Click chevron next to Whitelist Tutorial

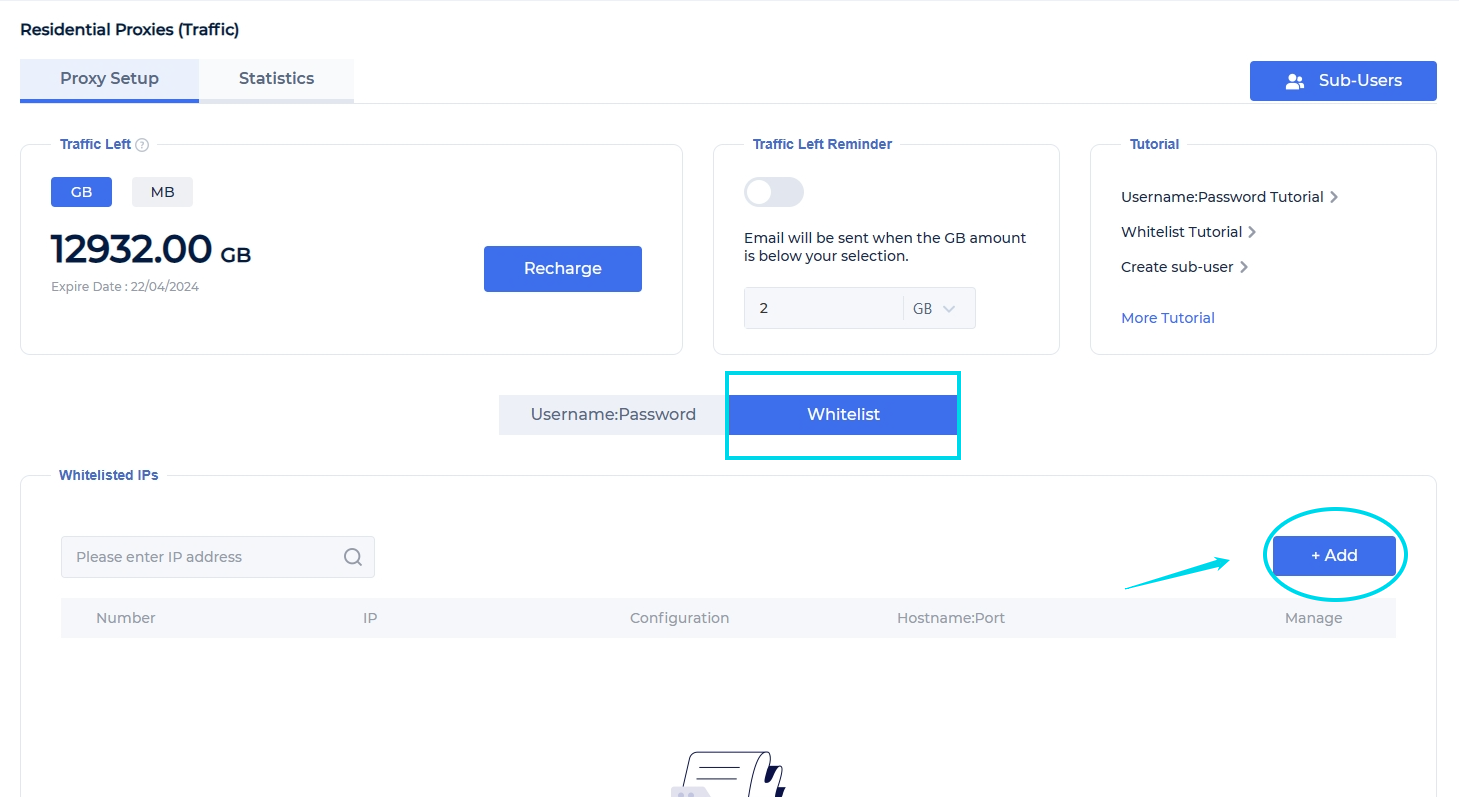1253,232
